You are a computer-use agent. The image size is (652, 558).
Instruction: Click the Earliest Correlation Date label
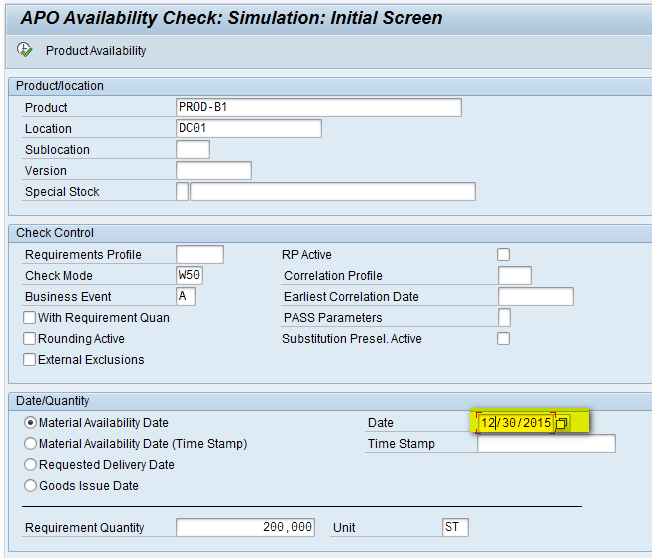coord(351,297)
